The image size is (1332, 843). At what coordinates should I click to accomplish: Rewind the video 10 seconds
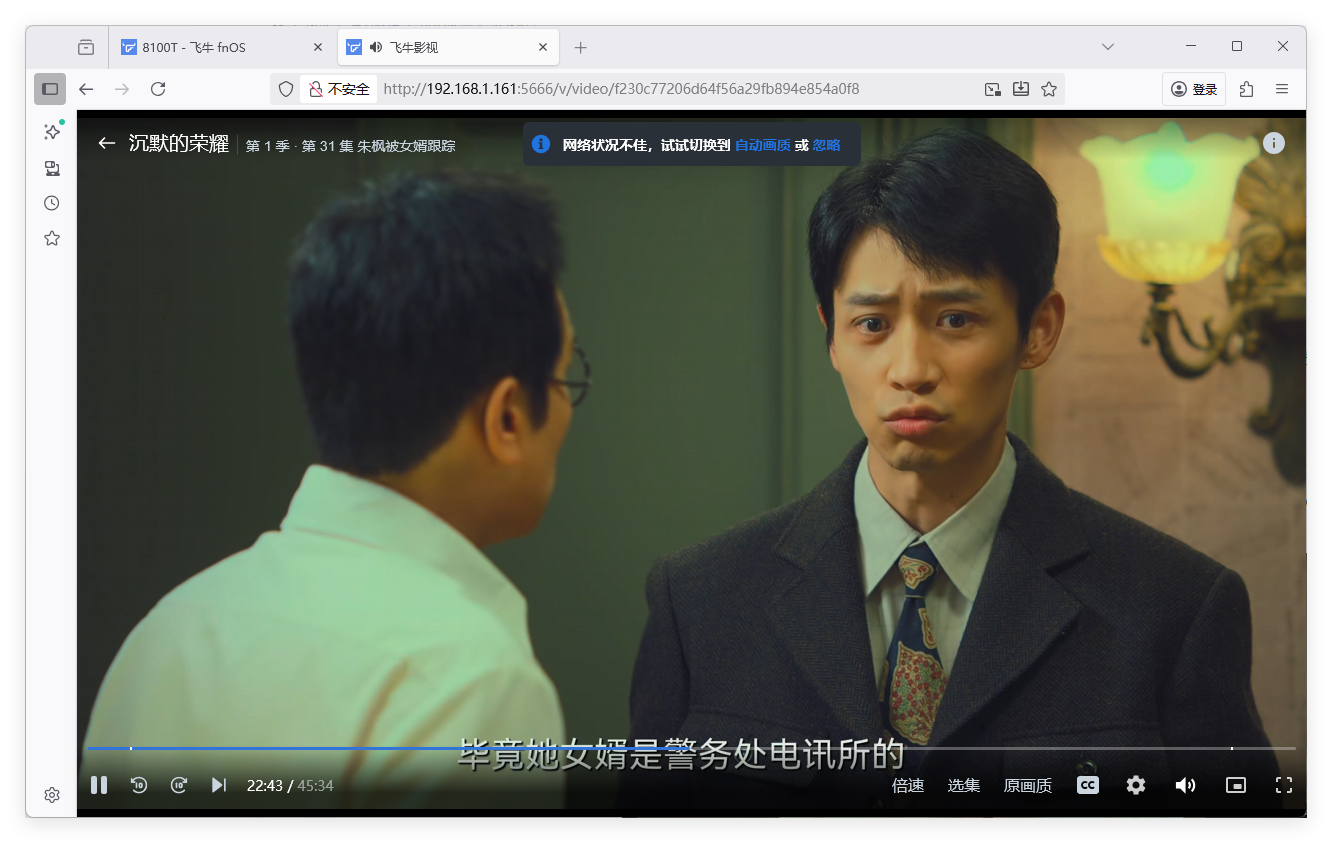[x=139, y=785]
